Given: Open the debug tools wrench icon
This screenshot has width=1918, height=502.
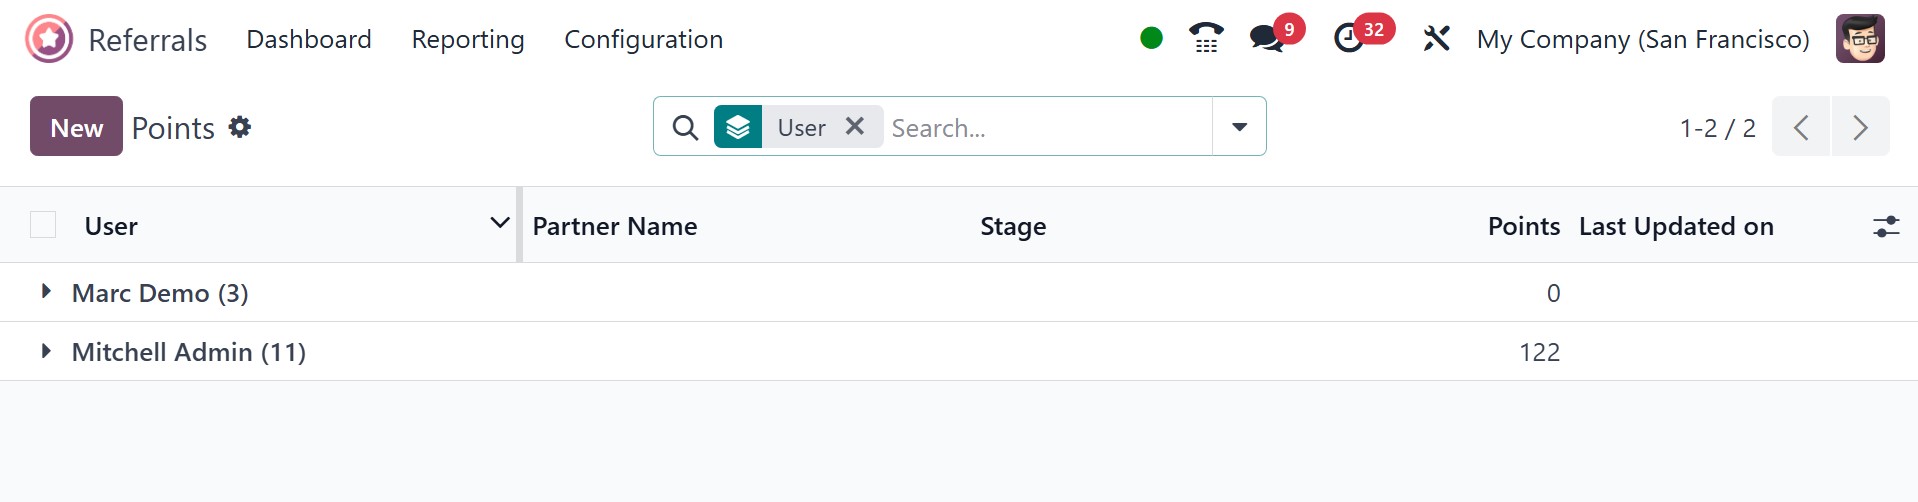Looking at the screenshot, I should click(1436, 39).
